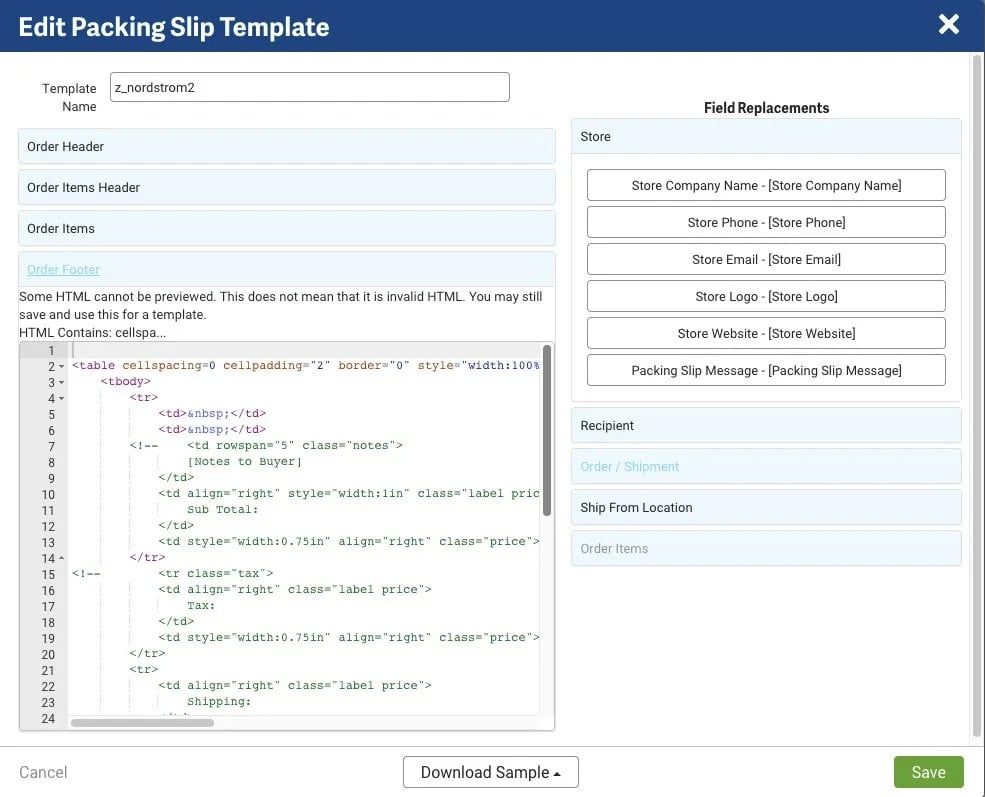The width and height of the screenshot is (985, 797).
Task: Save the packing slip template
Action: point(928,771)
